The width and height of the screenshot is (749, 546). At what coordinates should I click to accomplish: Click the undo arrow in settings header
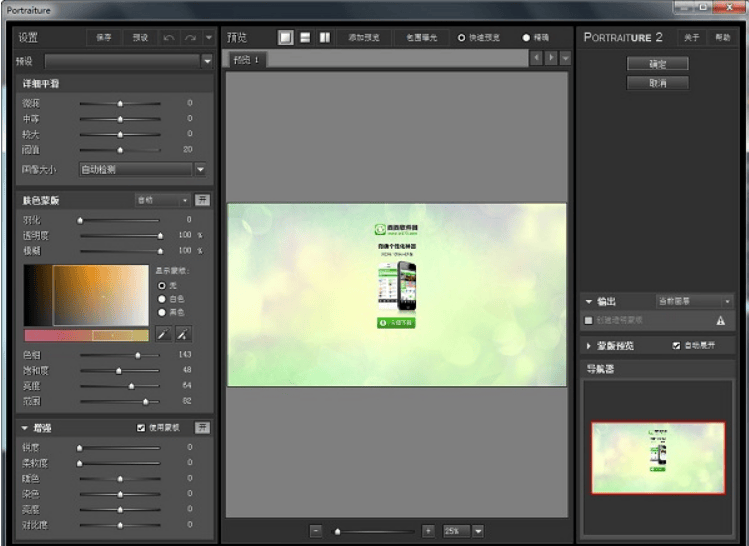click(x=169, y=37)
